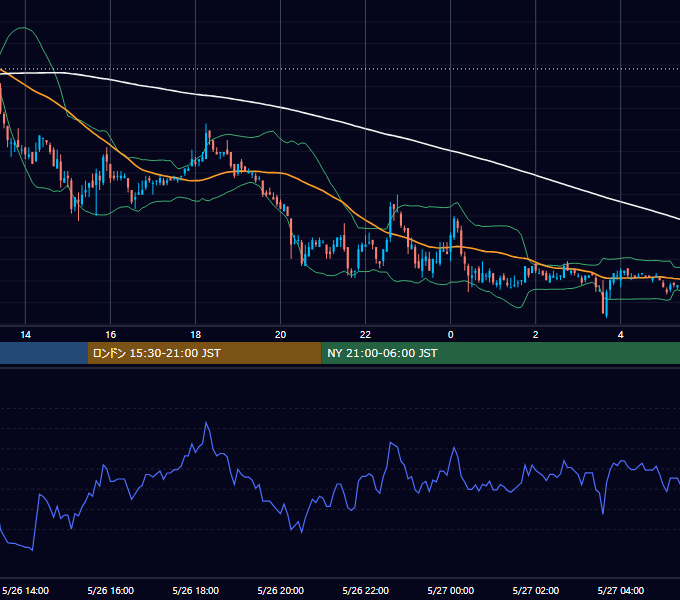Click the 0 hour label on price chart
Image resolution: width=680 pixels, height=600 pixels.
[x=451, y=335]
